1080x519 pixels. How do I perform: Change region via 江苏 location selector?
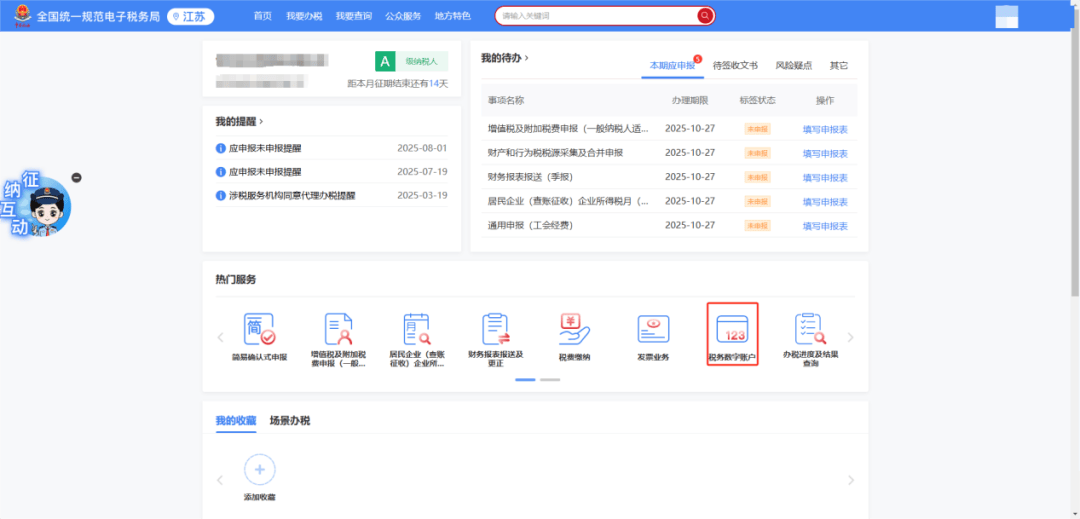point(191,16)
